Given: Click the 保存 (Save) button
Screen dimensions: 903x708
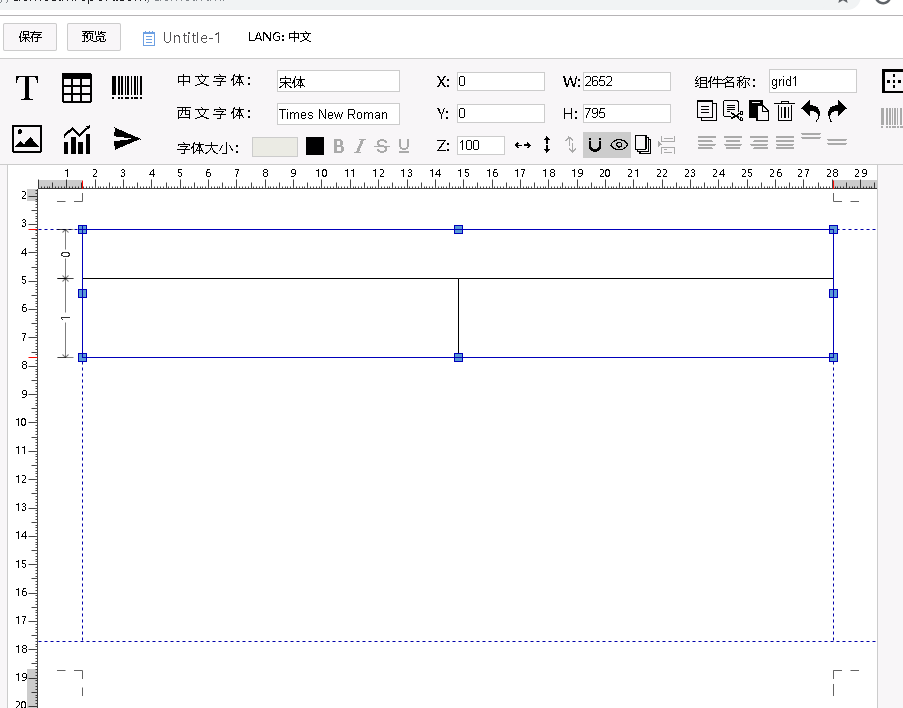Looking at the screenshot, I should pyautogui.click(x=30, y=37).
